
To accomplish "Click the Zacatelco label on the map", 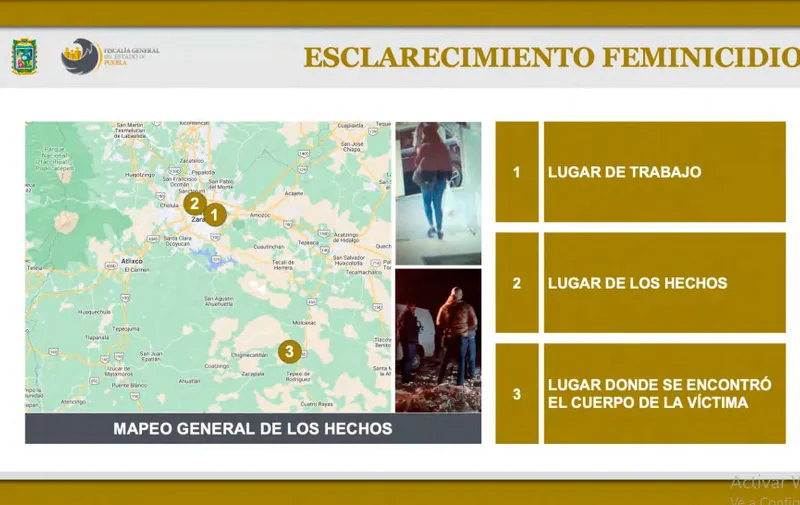I will (x=192, y=161).
